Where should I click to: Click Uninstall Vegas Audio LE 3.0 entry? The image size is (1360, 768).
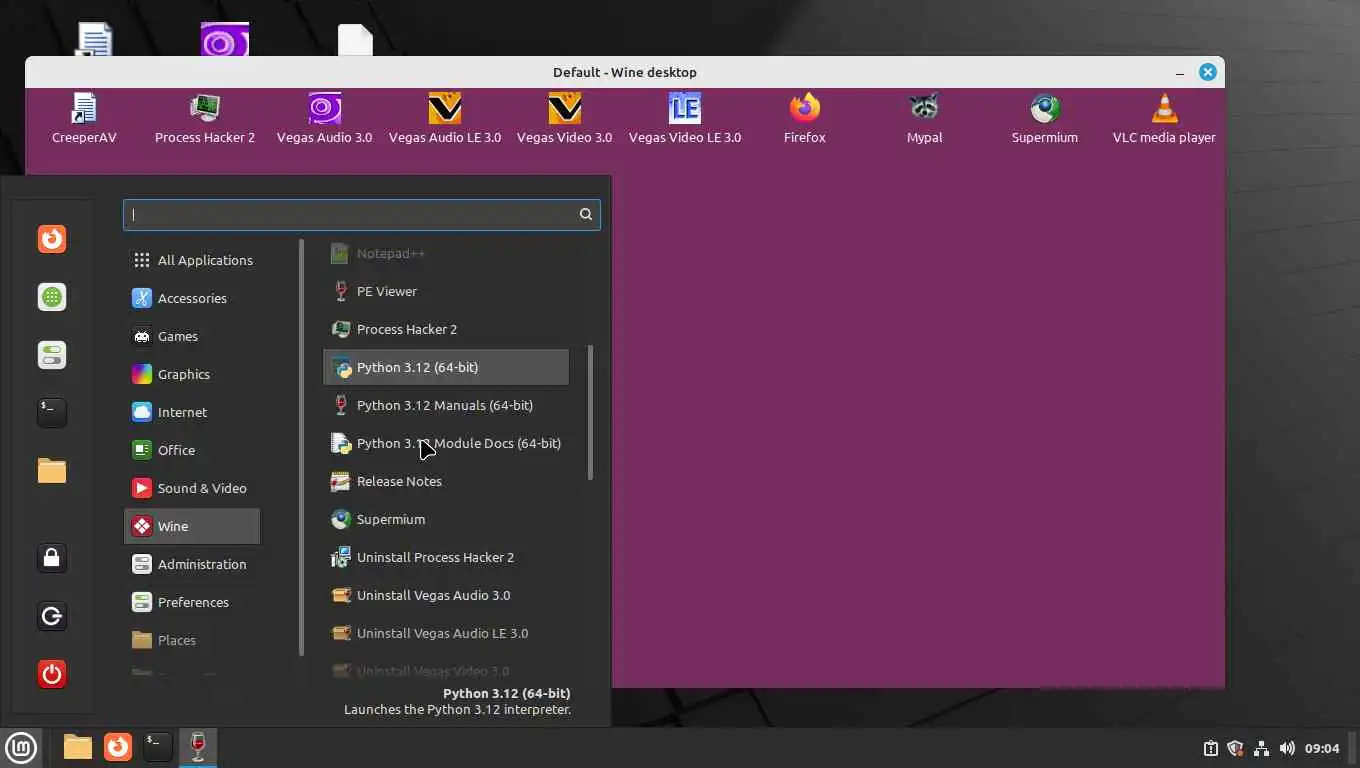446,633
